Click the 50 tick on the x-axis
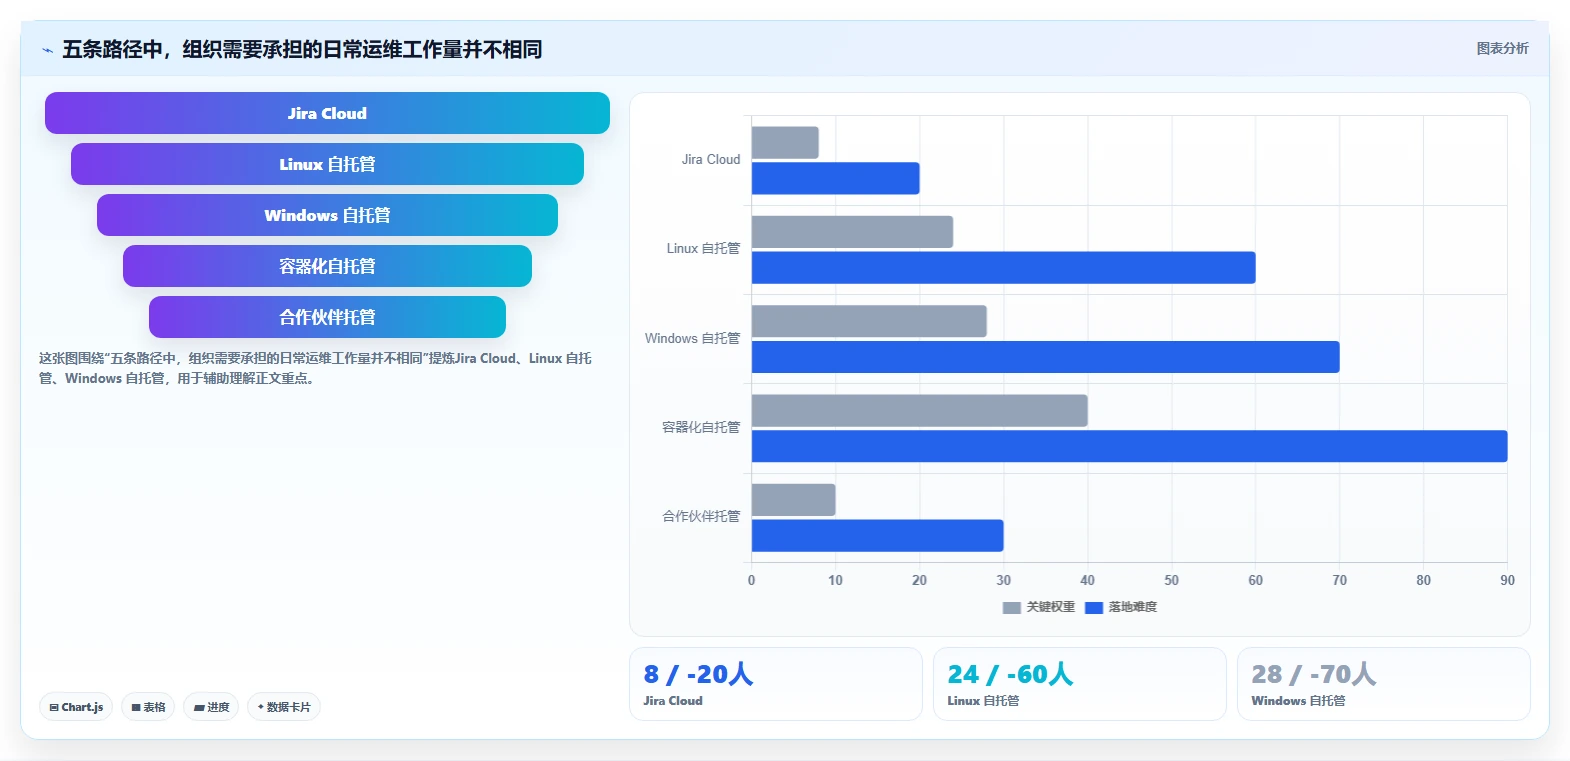1570x761 pixels. (1171, 580)
